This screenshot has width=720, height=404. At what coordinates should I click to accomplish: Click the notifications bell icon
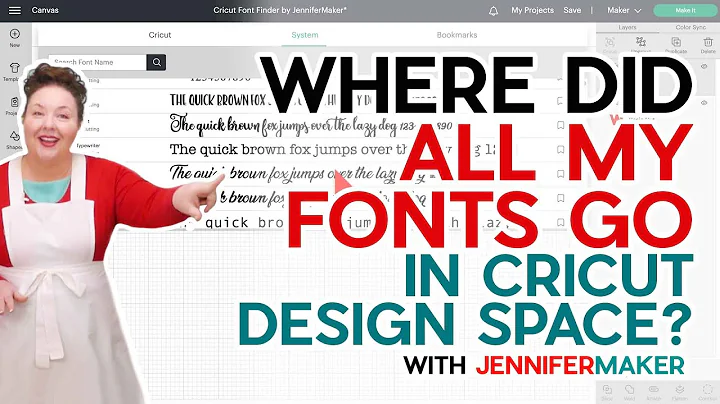[493, 11]
